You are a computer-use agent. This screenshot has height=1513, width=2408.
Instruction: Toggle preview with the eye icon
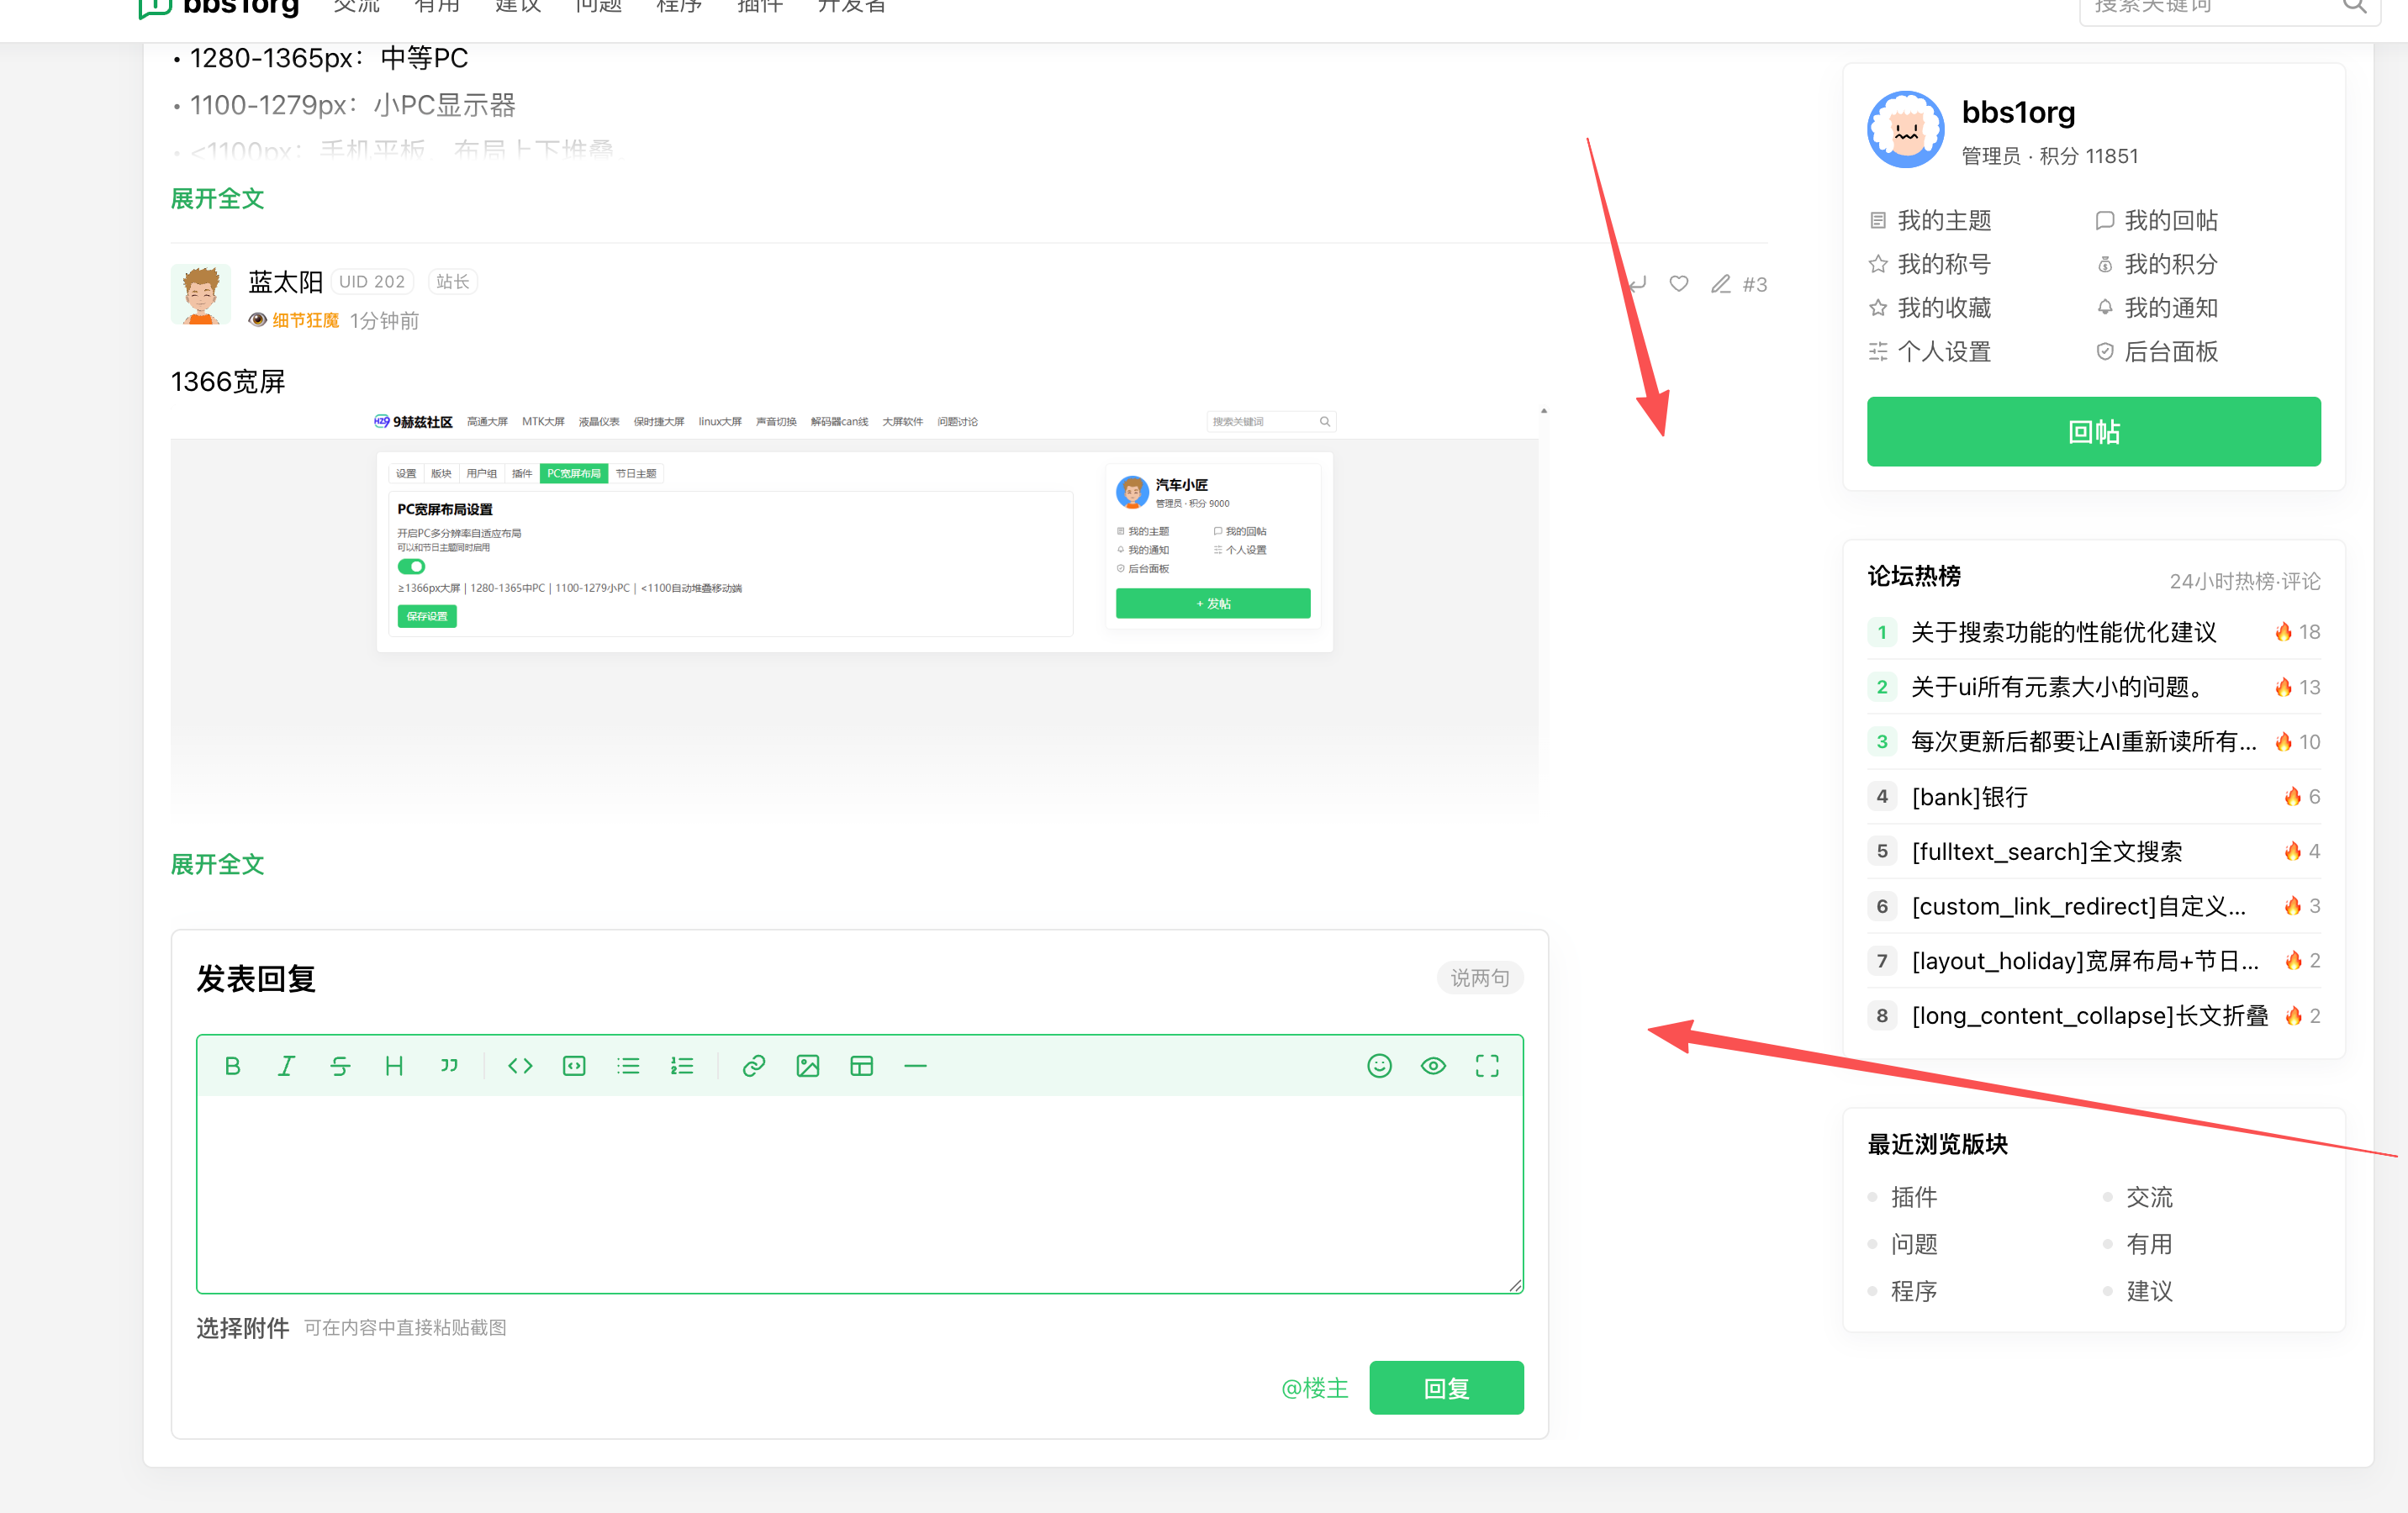point(1433,1066)
